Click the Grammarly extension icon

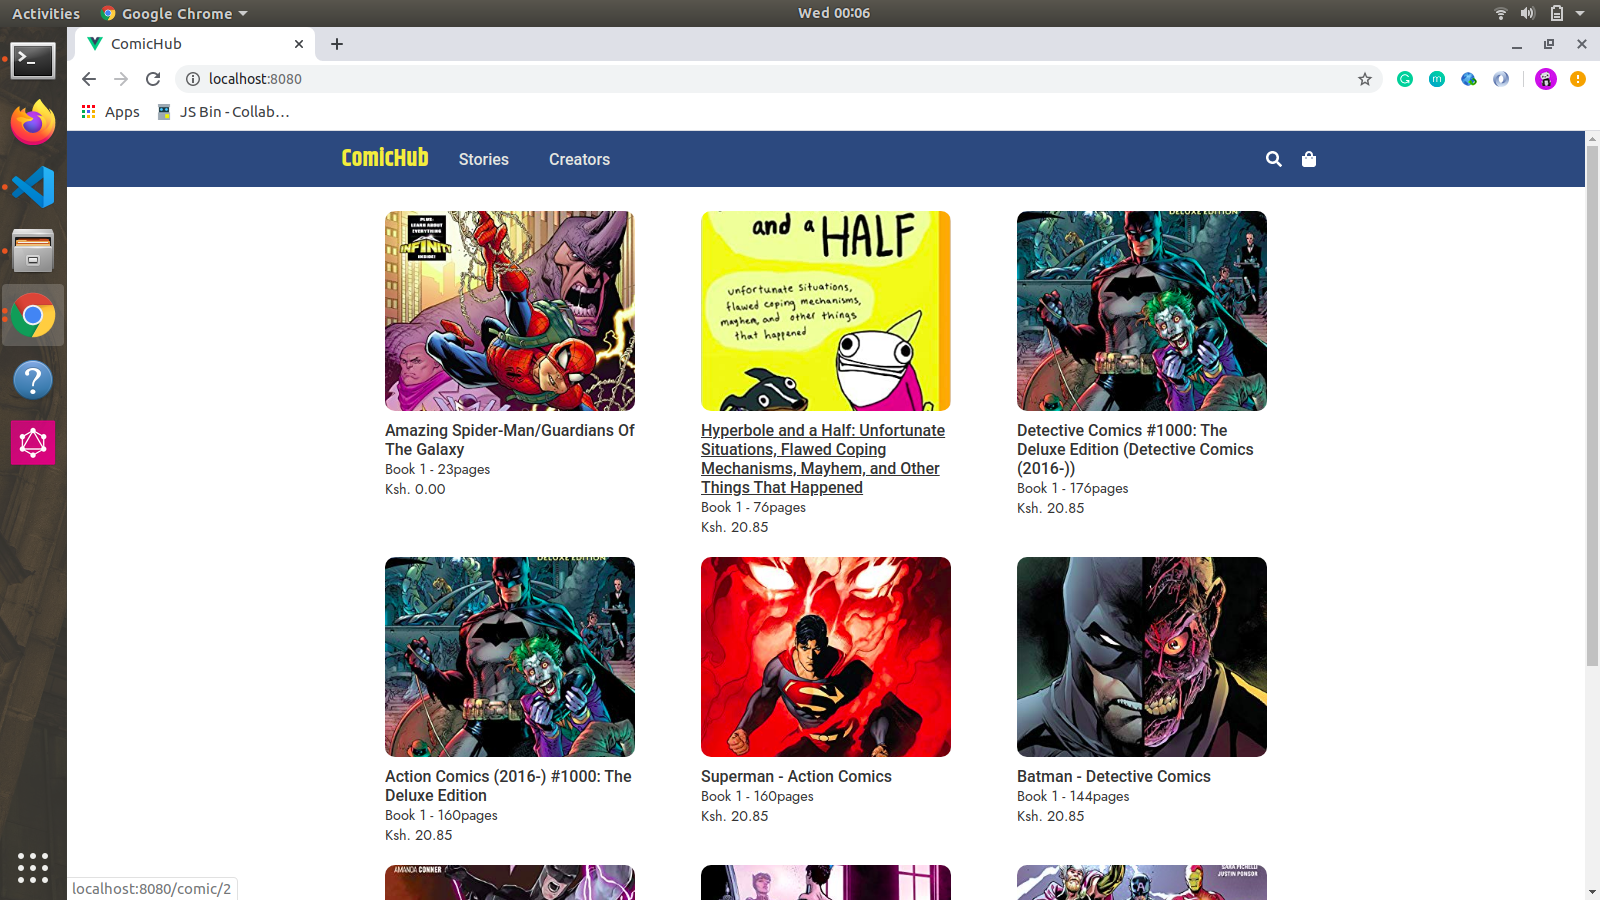[1405, 79]
